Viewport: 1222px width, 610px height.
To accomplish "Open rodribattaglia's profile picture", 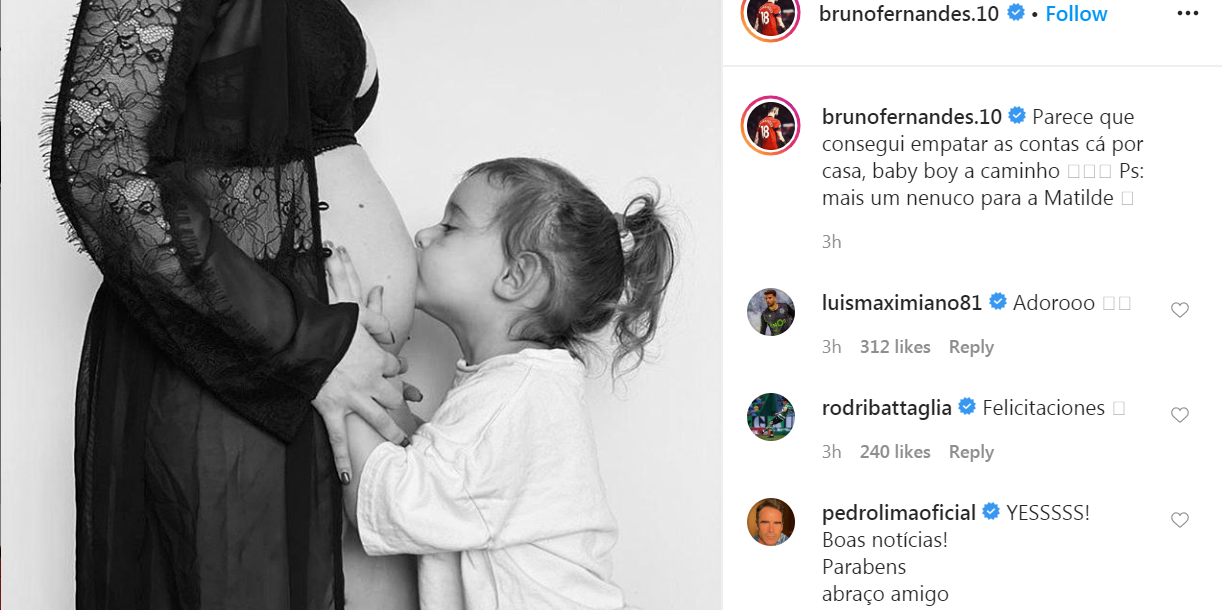I will click(771, 417).
